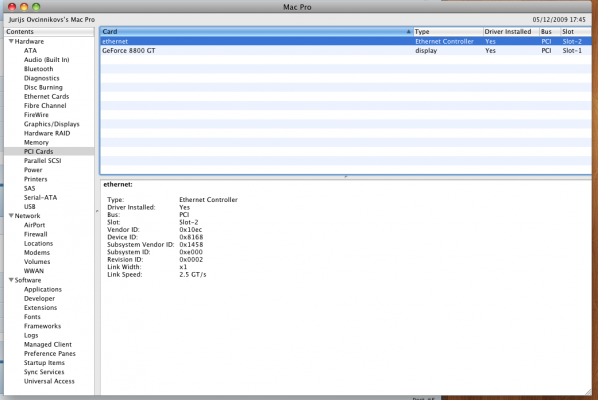Screen dimensions: 598x400
Task: Click the Software section label
Action: coord(27,280)
